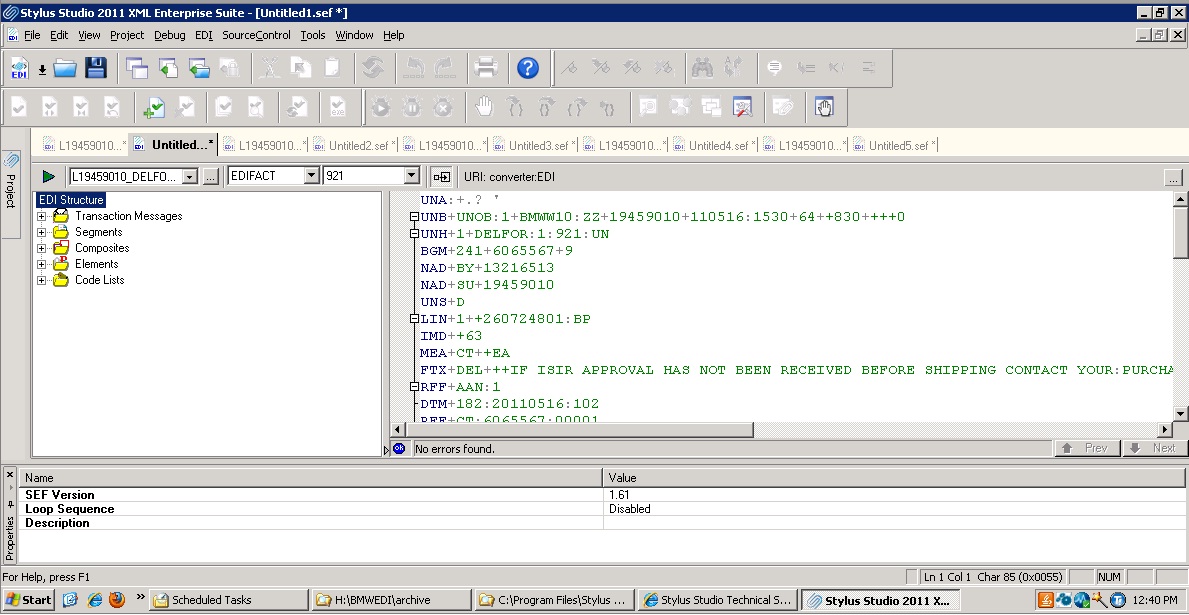
Task: Expand the Code Lists tree node
Action: [42, 280]
